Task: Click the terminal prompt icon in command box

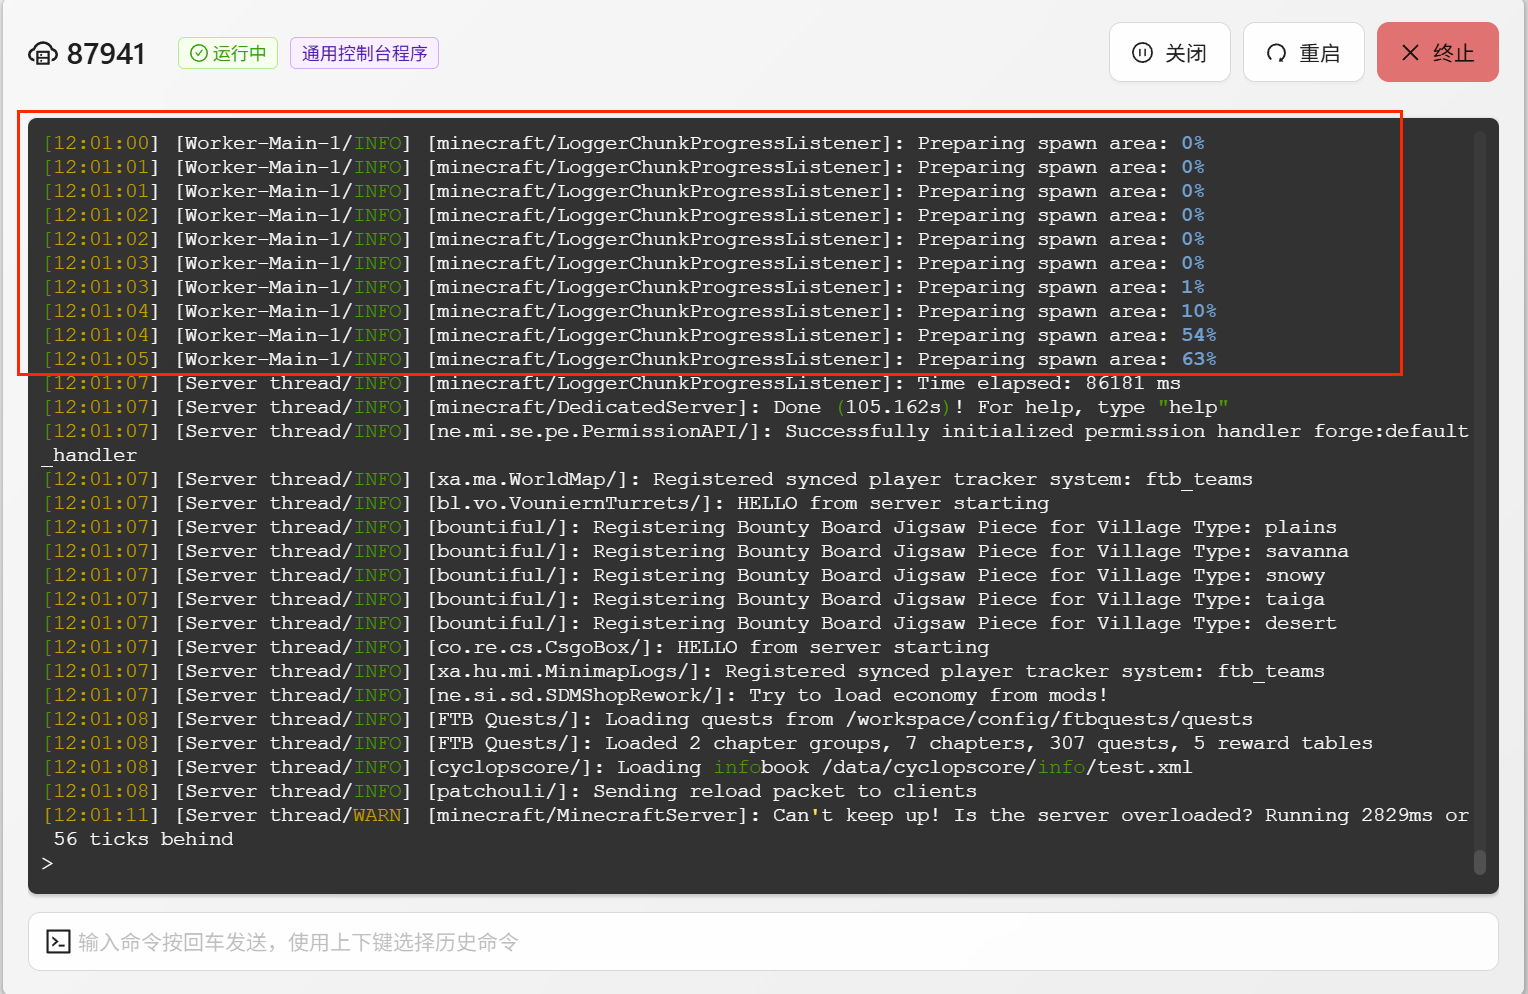Action: (x=58, y=942)
